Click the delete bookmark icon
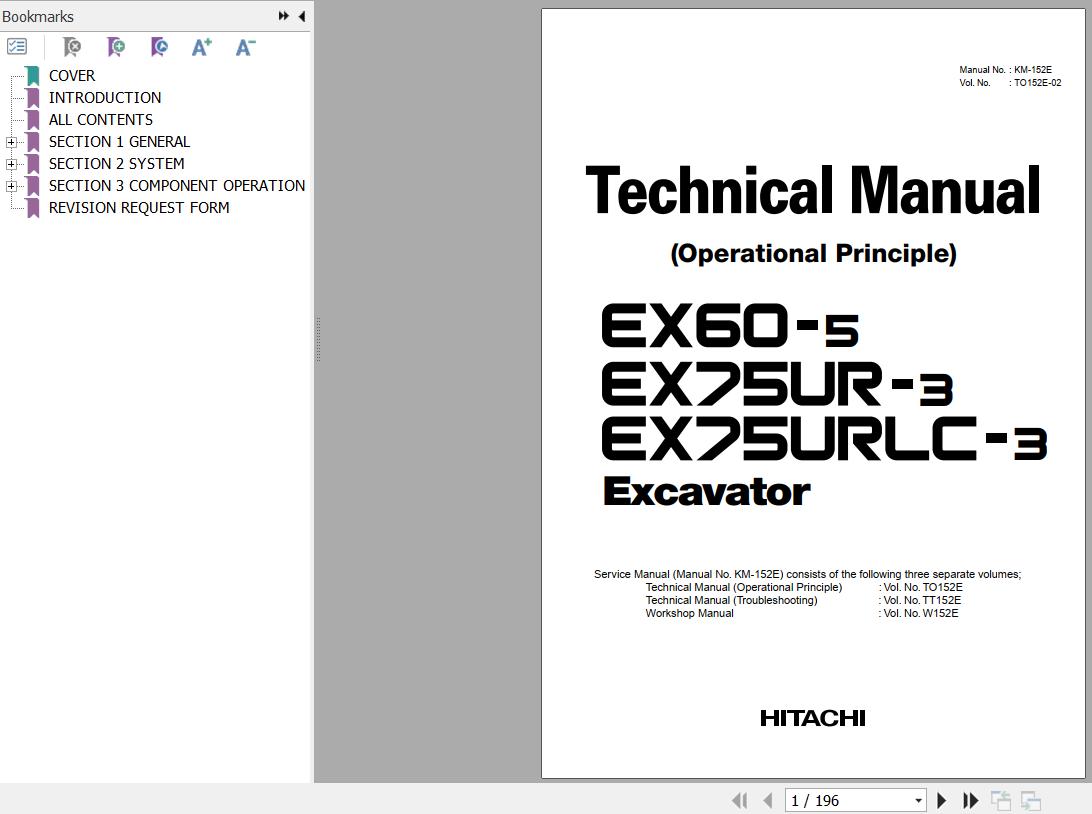The image size is (1092, 814). coord(72,47)
